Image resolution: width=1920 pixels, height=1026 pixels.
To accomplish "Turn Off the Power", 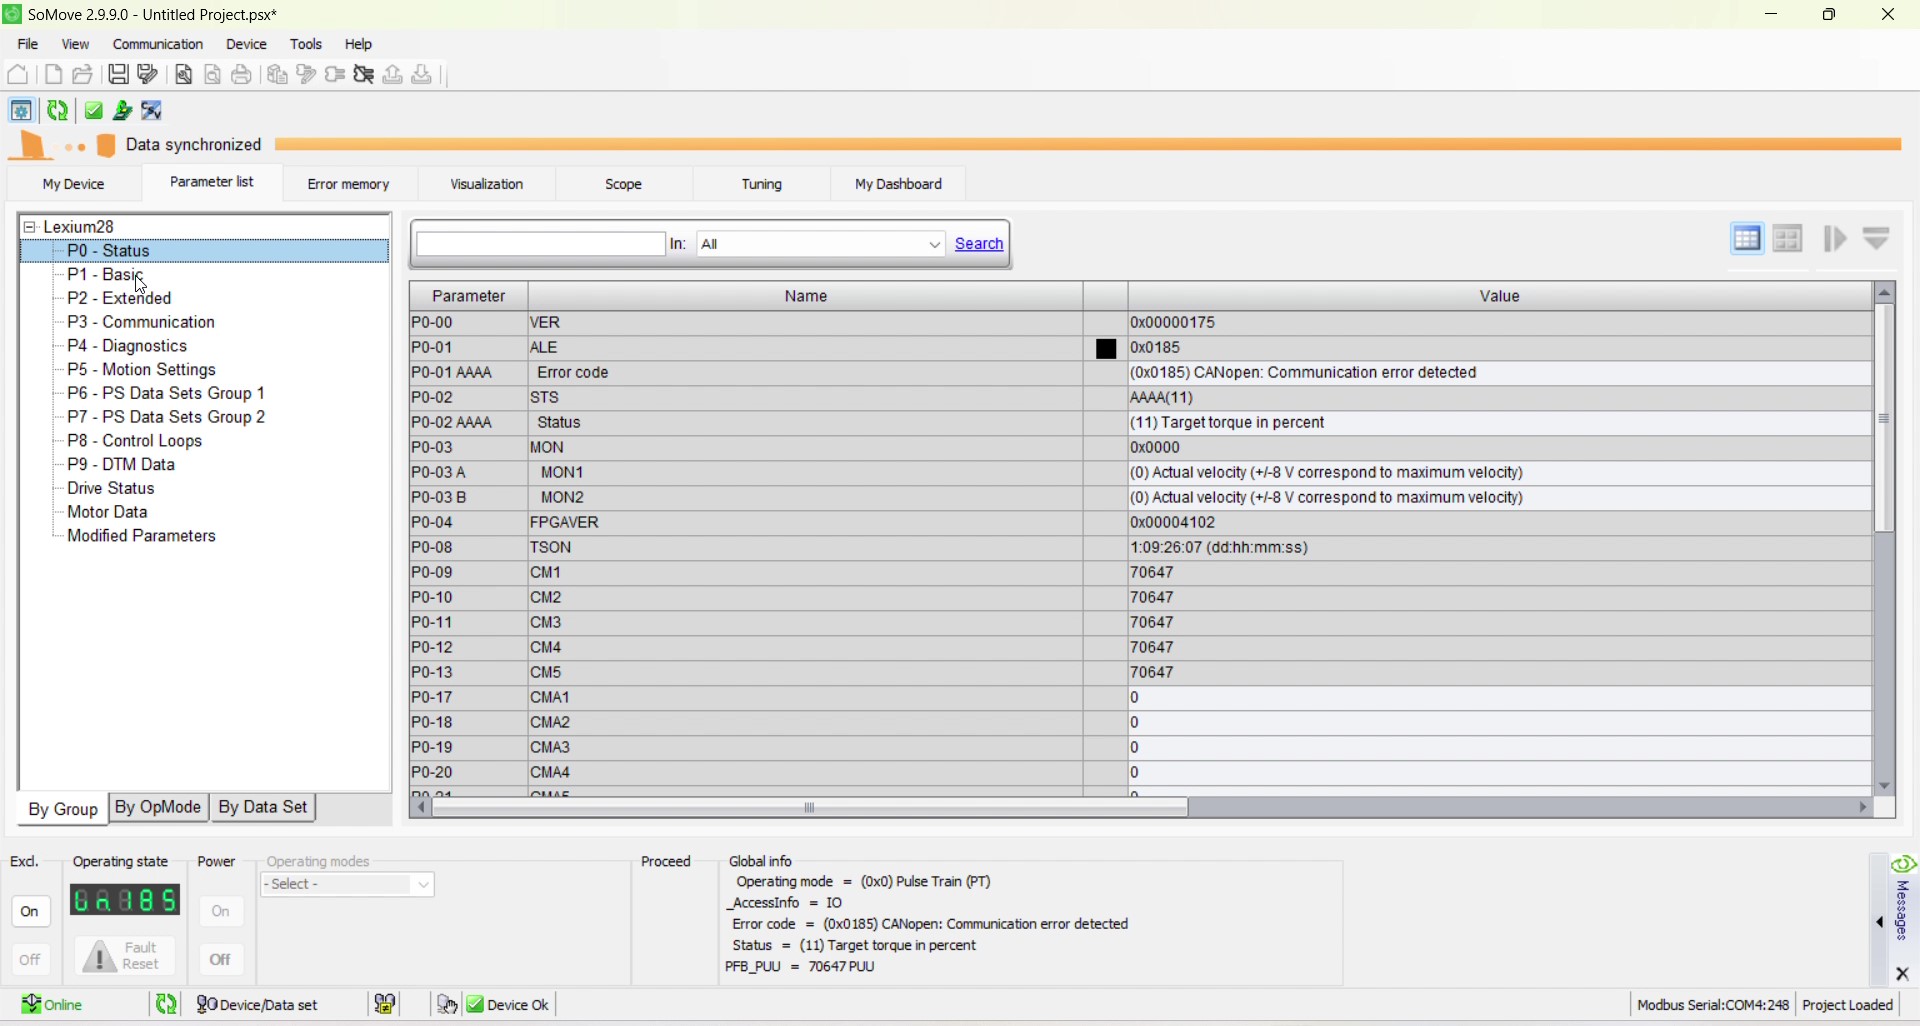I will [221, 959].
